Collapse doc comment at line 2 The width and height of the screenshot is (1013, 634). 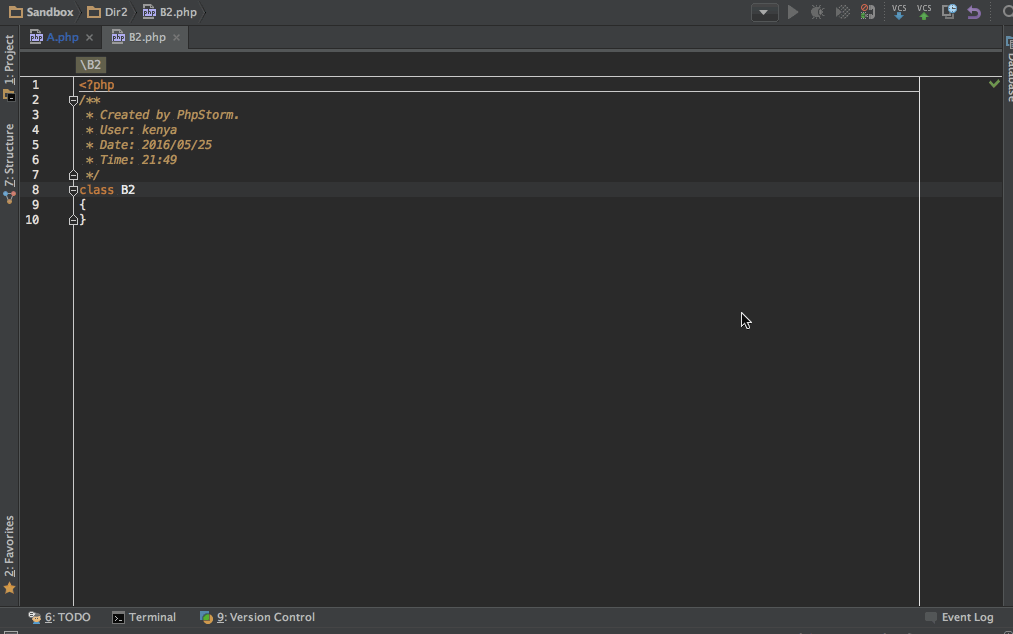coord(73,100)
